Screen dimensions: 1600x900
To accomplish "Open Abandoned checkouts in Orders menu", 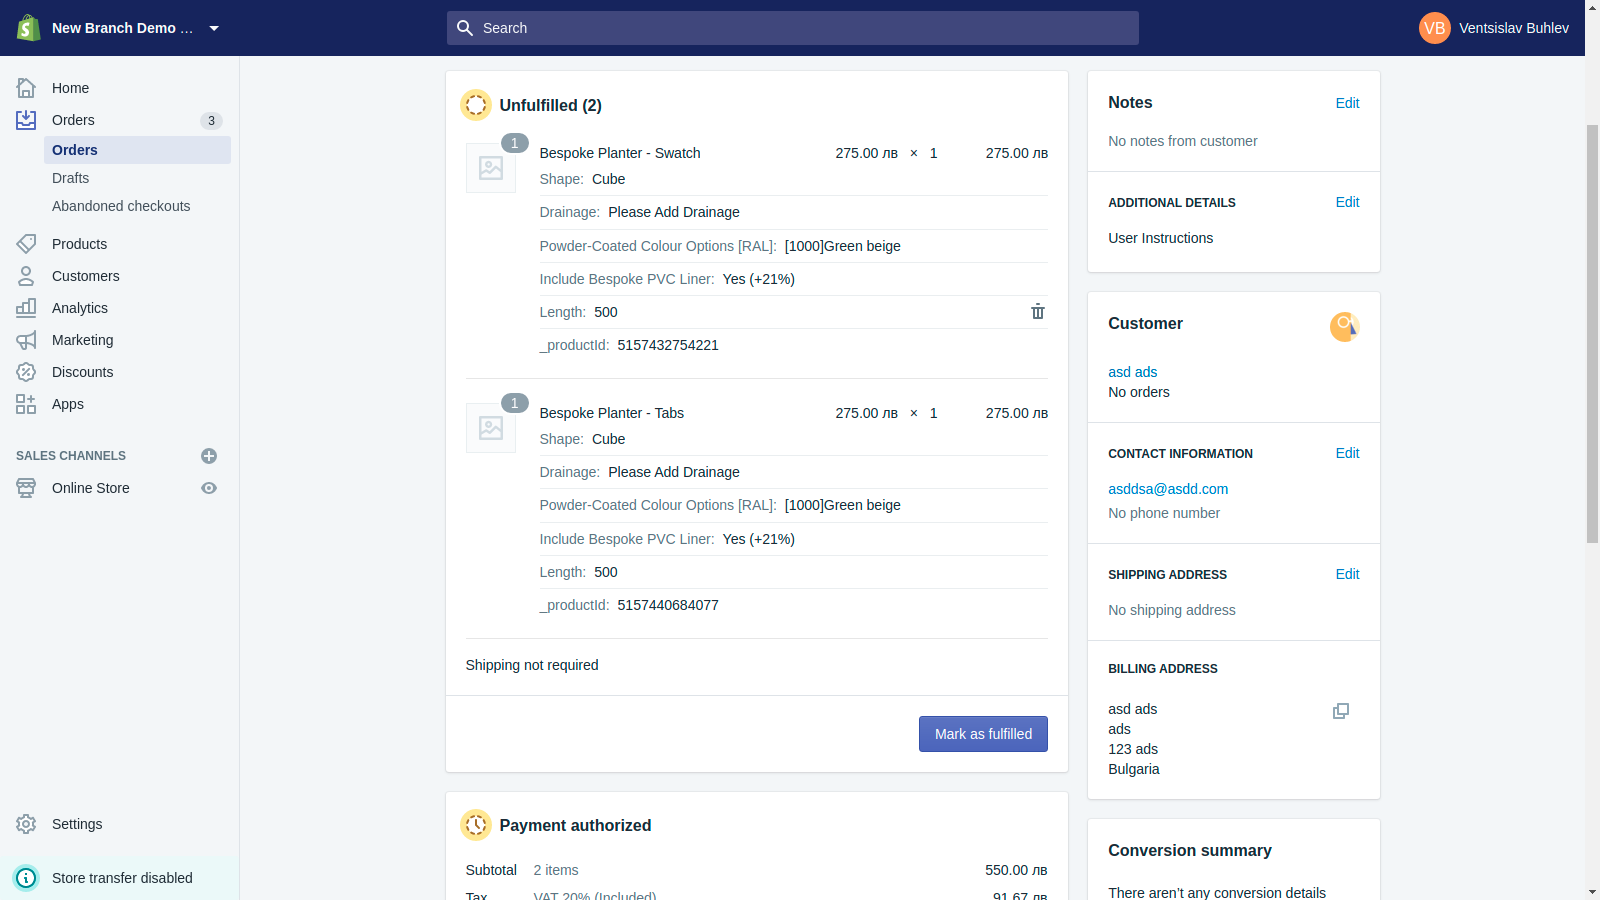I will [121, 206].
